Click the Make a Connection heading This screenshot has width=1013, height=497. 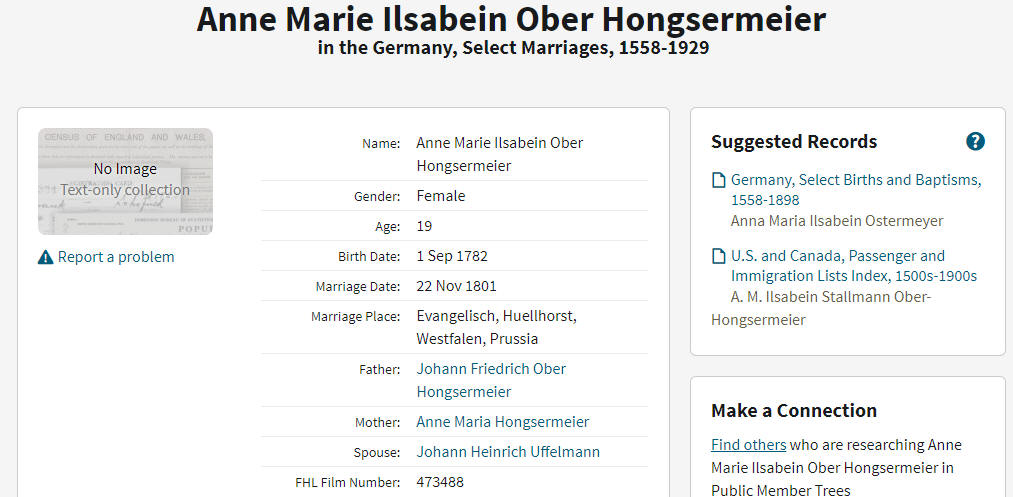(794, 410)
